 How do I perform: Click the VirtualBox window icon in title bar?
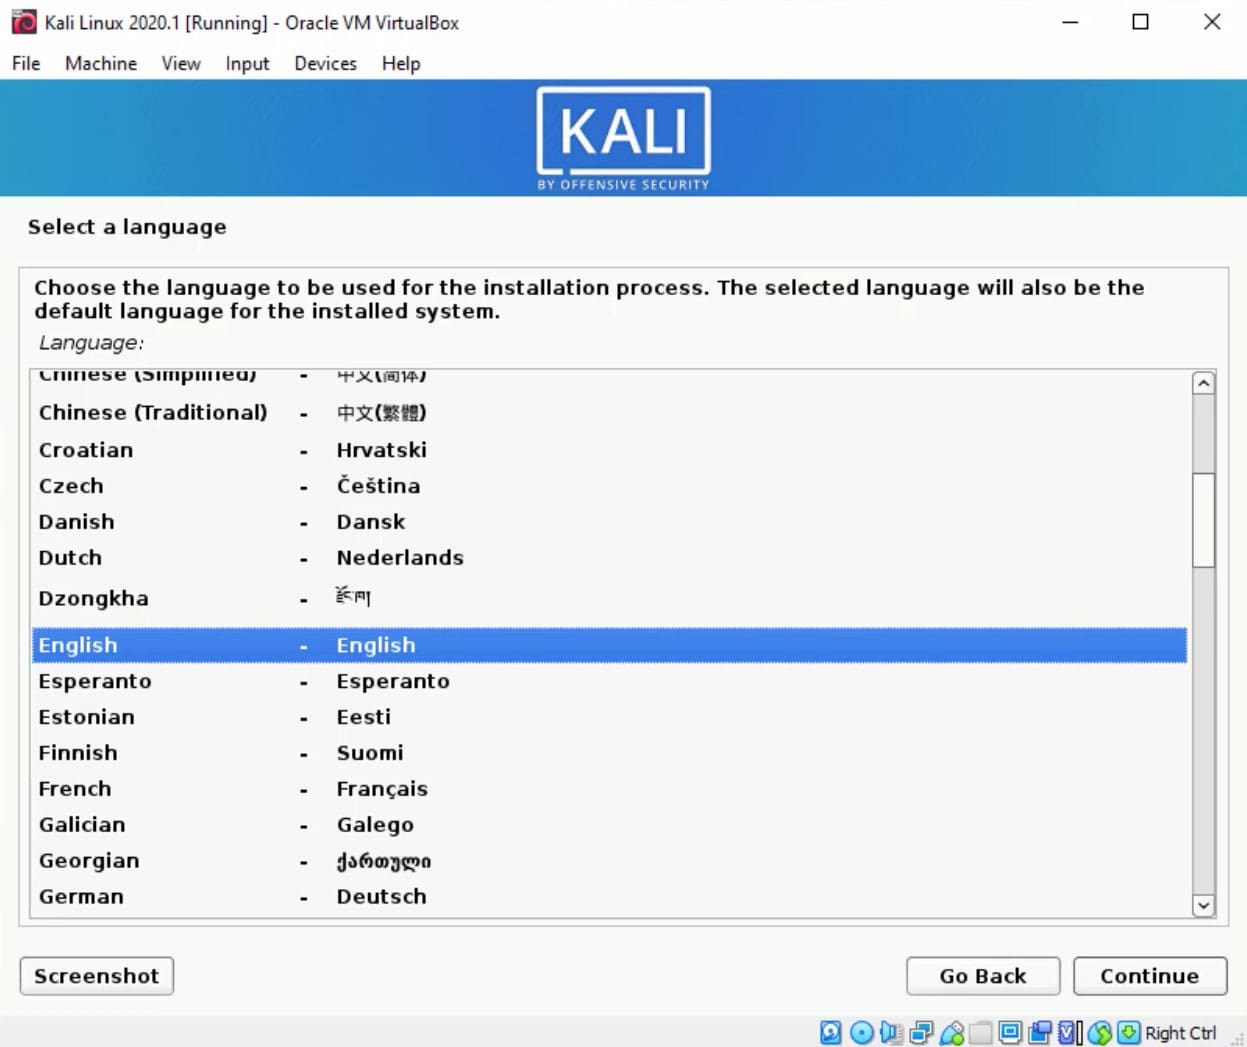(x=24, y=22)
